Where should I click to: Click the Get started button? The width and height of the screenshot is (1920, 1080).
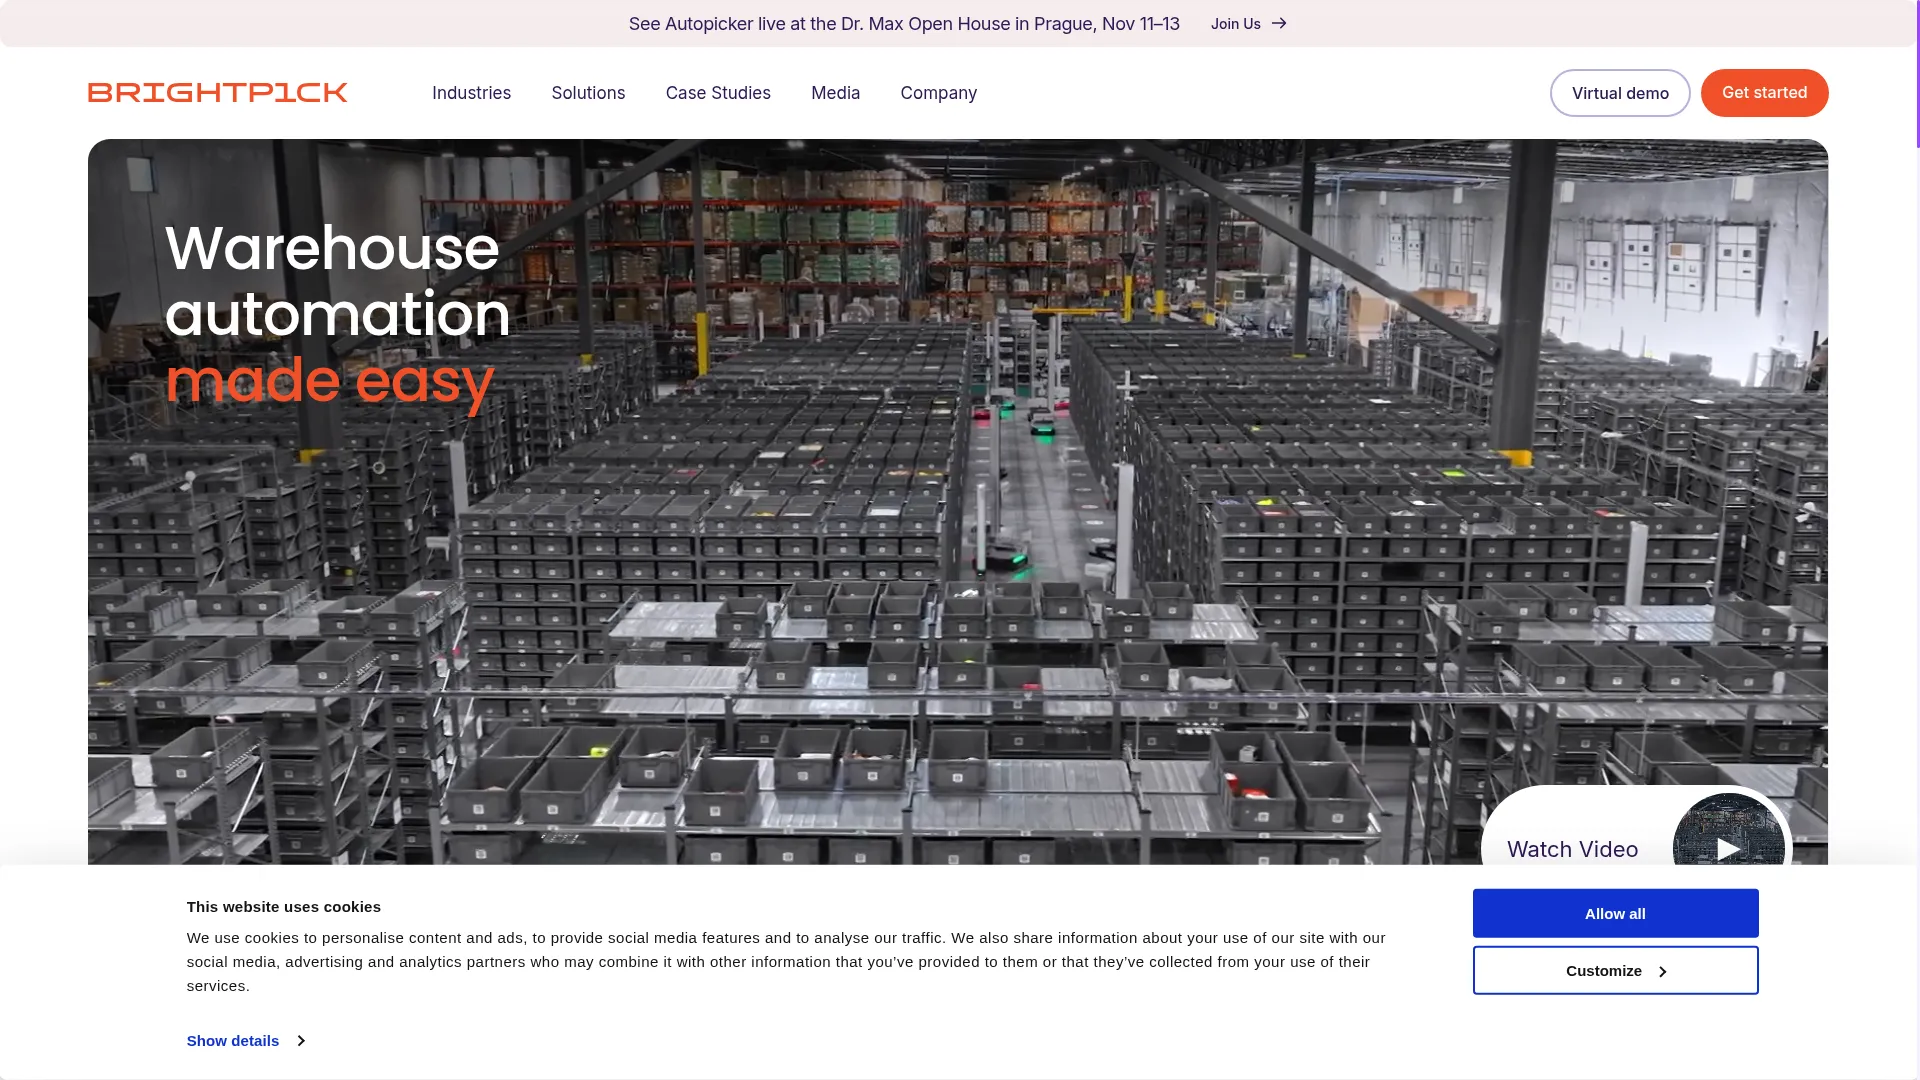coord(1764,93)
